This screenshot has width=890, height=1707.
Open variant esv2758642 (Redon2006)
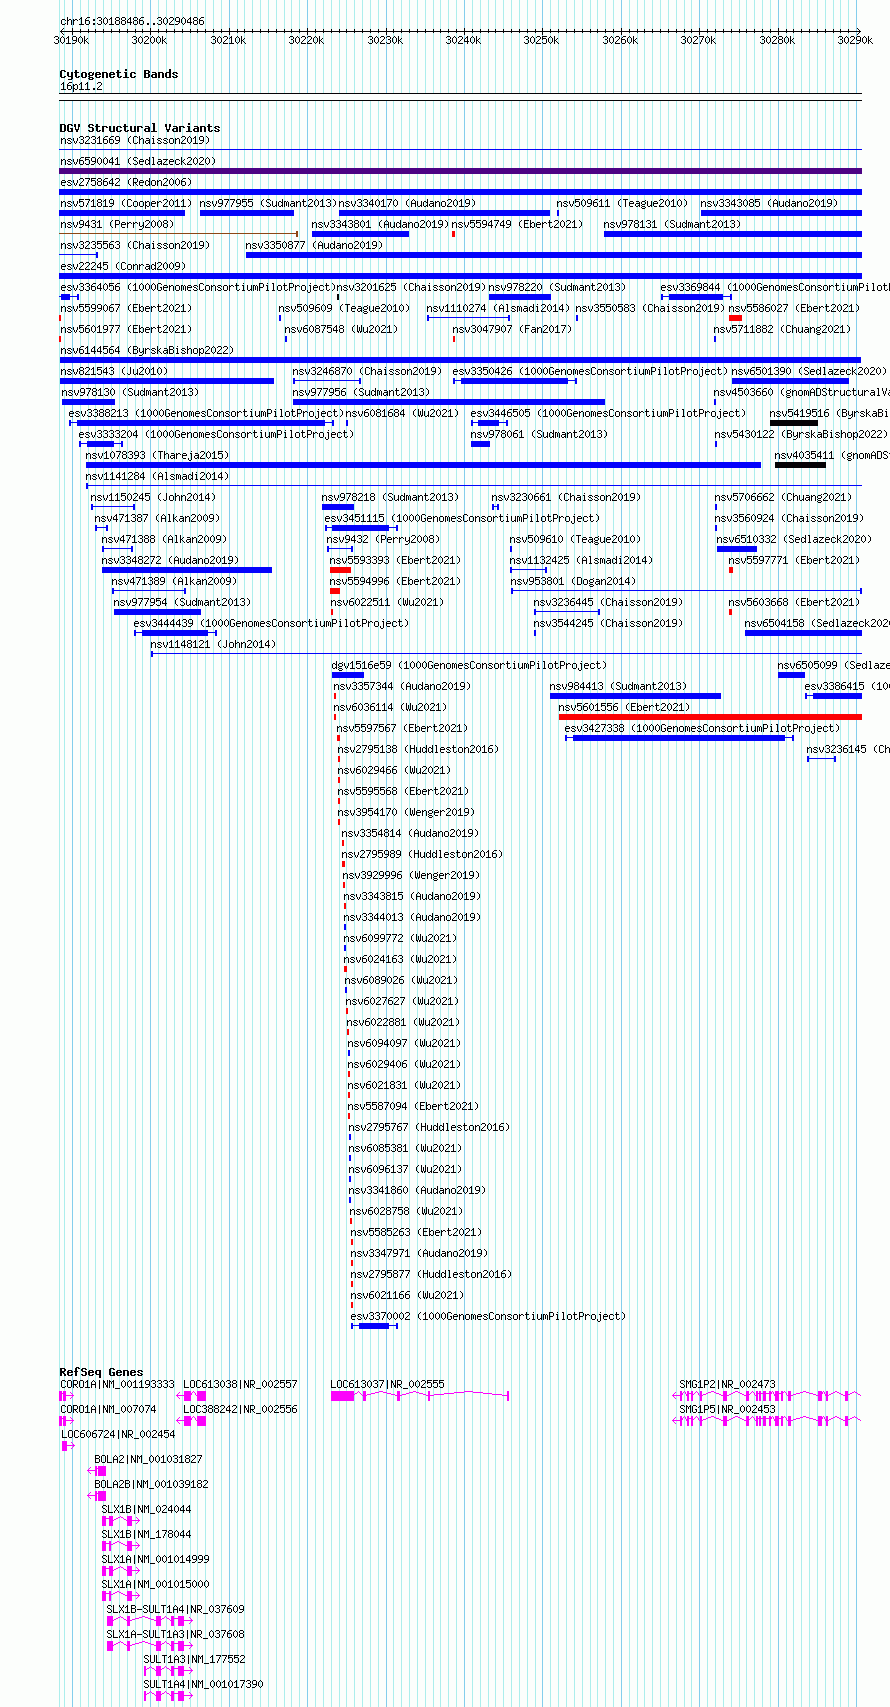(126, 182)
